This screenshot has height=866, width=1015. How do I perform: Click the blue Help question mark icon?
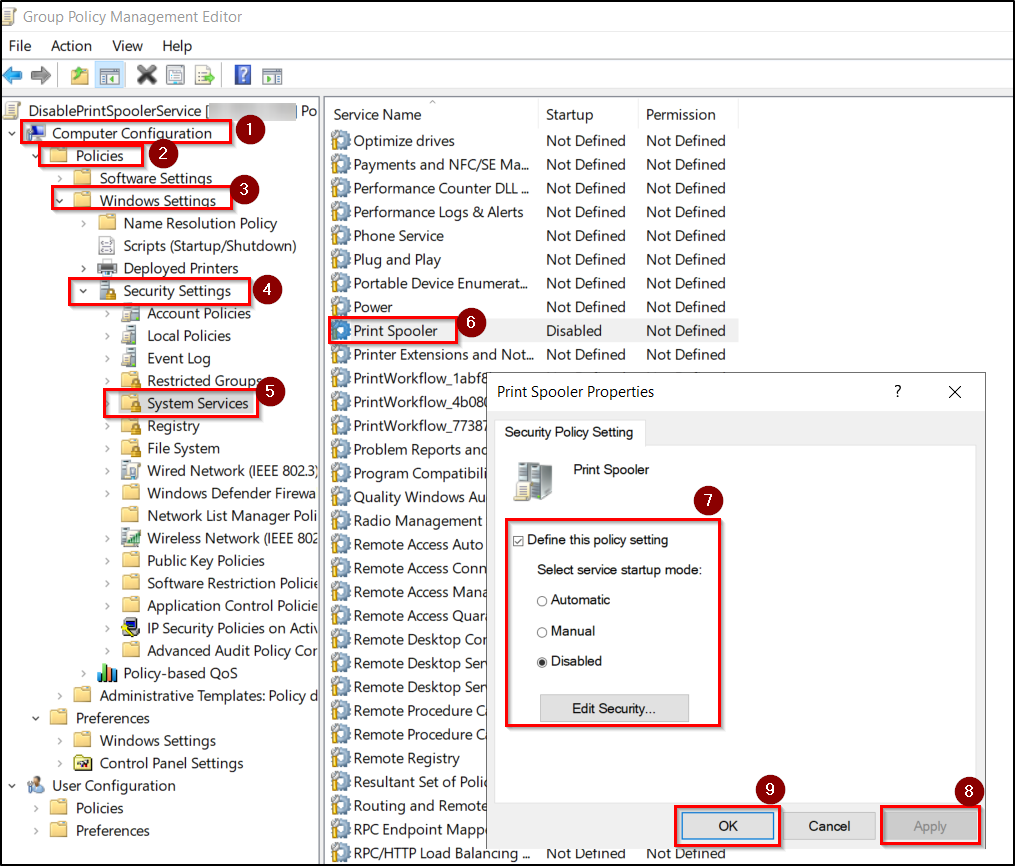tap(243, 76)
